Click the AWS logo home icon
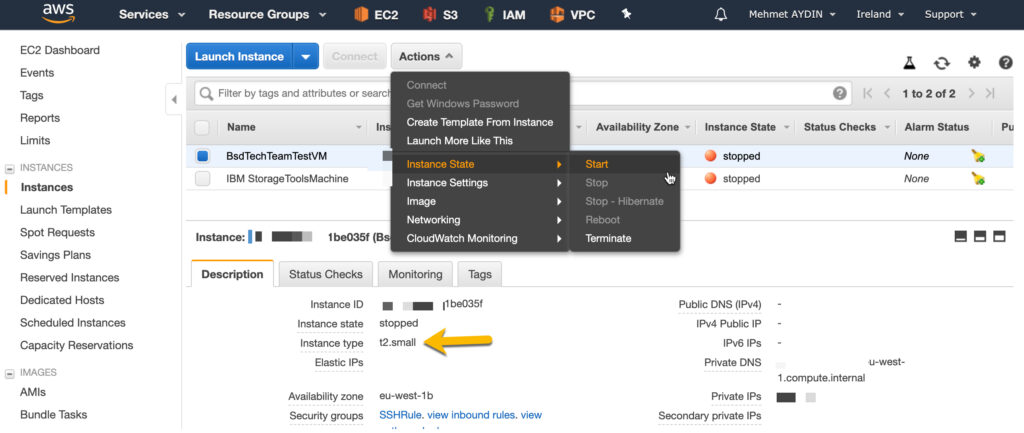The height and width of the screenshot is (433, 1024). 58,13
